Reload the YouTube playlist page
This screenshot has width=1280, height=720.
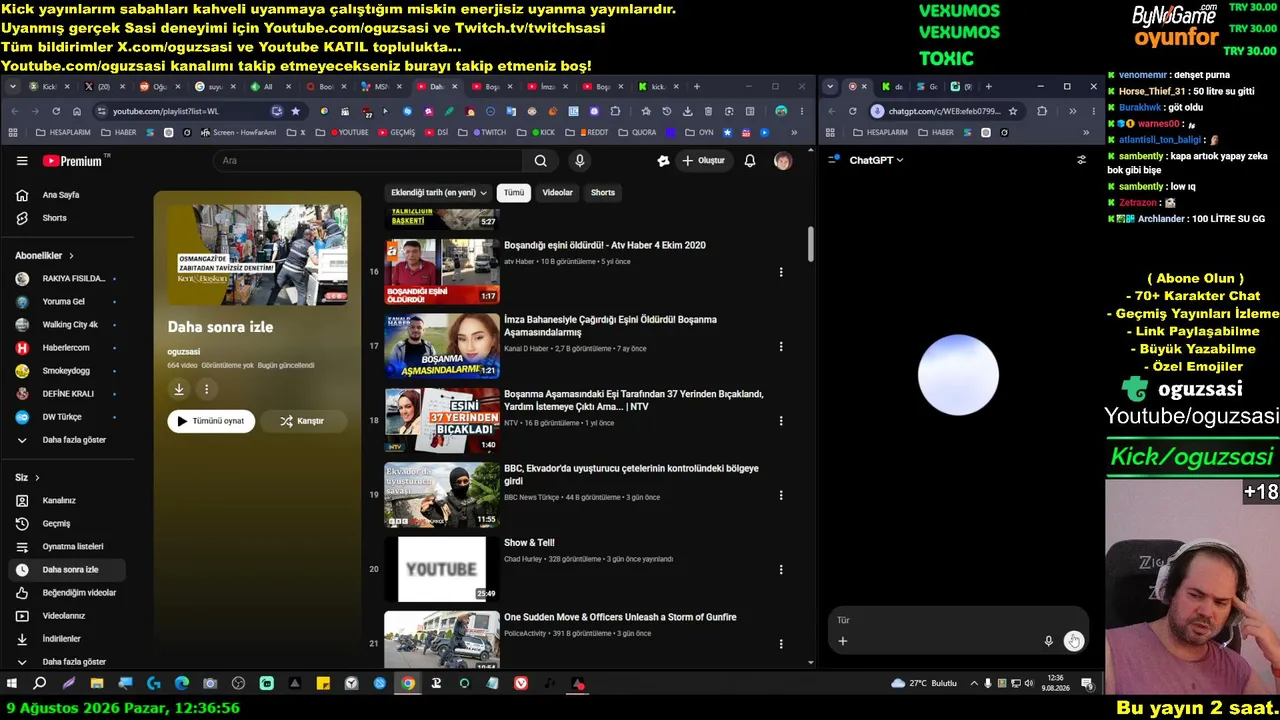[56, 111]
